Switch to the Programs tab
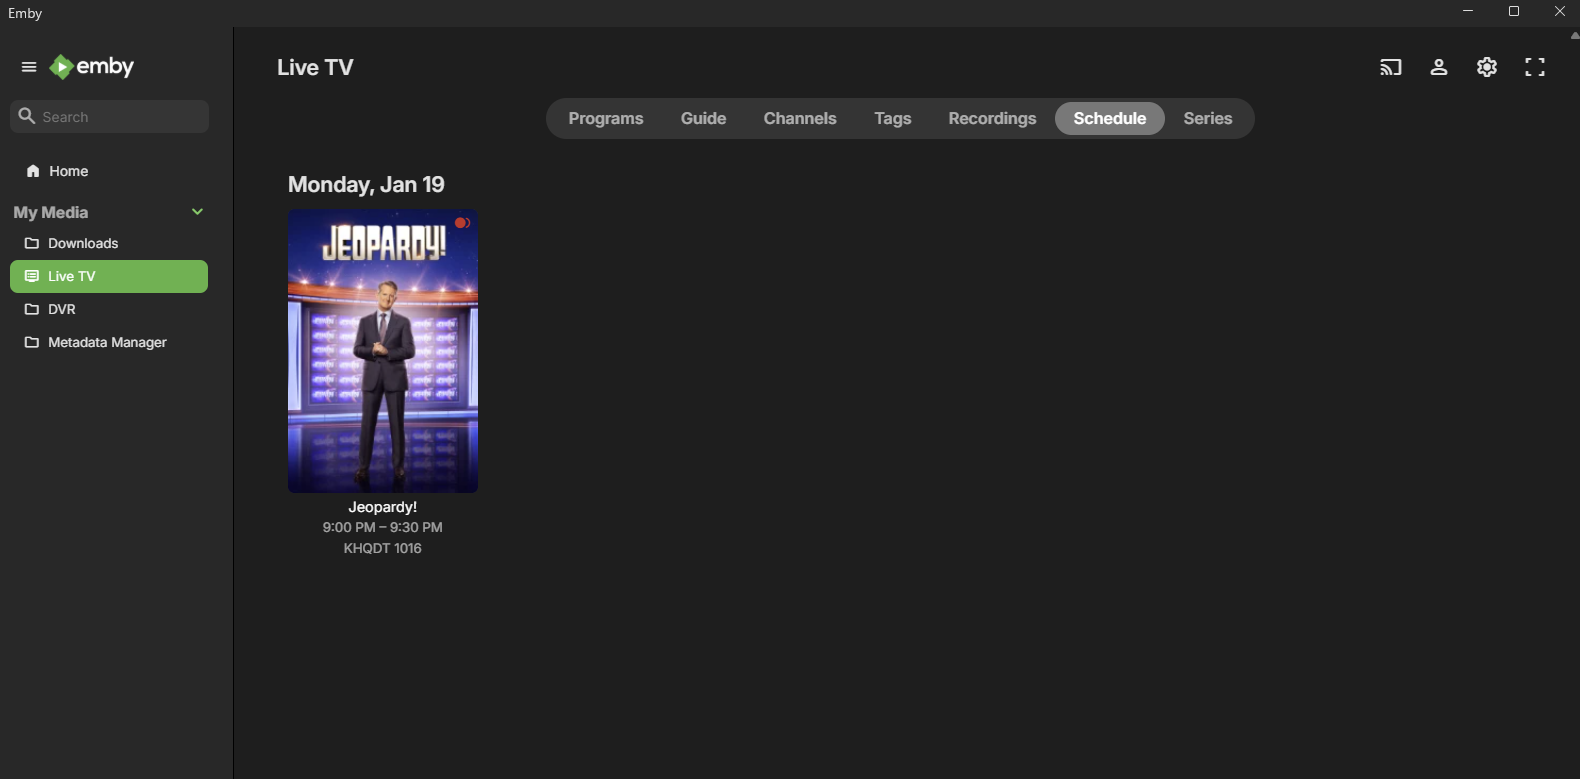 [x=606, y=118]
